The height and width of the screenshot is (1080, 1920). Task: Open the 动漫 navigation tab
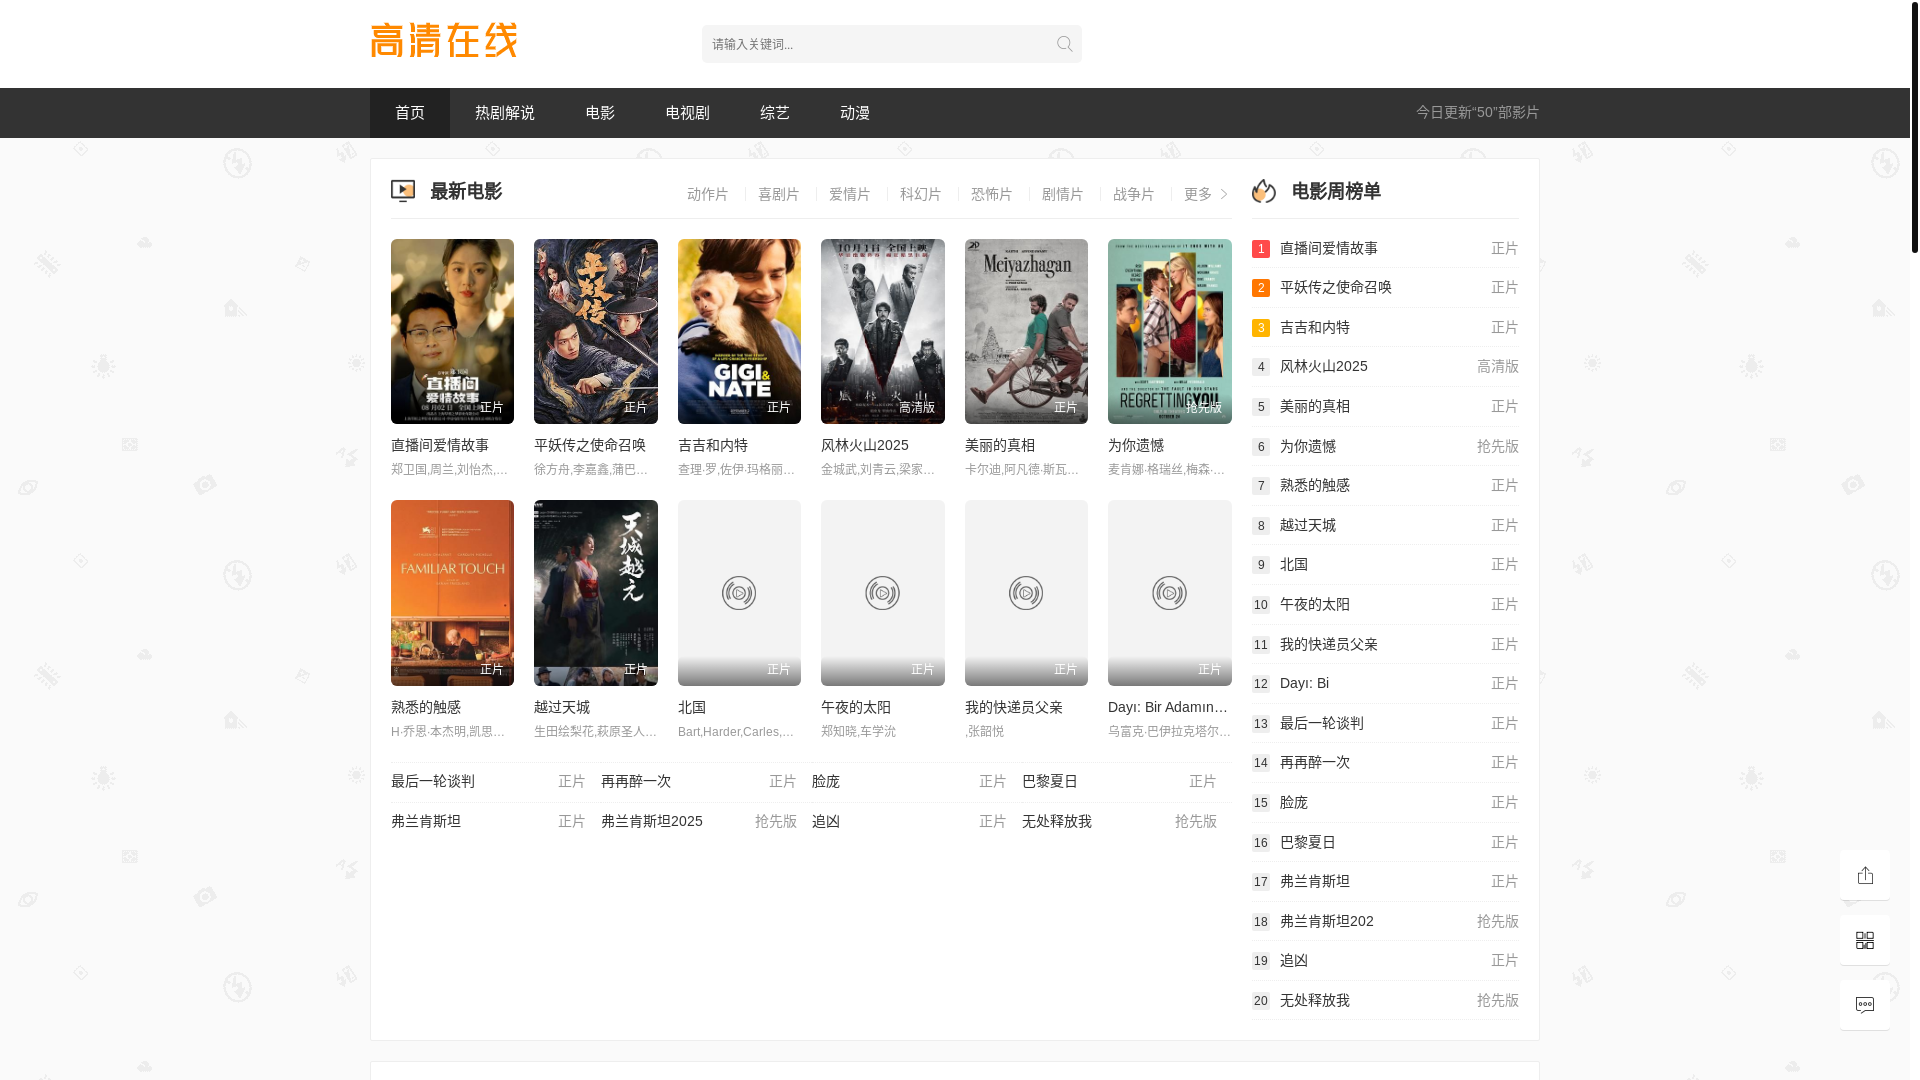click(x=855, y=113)
